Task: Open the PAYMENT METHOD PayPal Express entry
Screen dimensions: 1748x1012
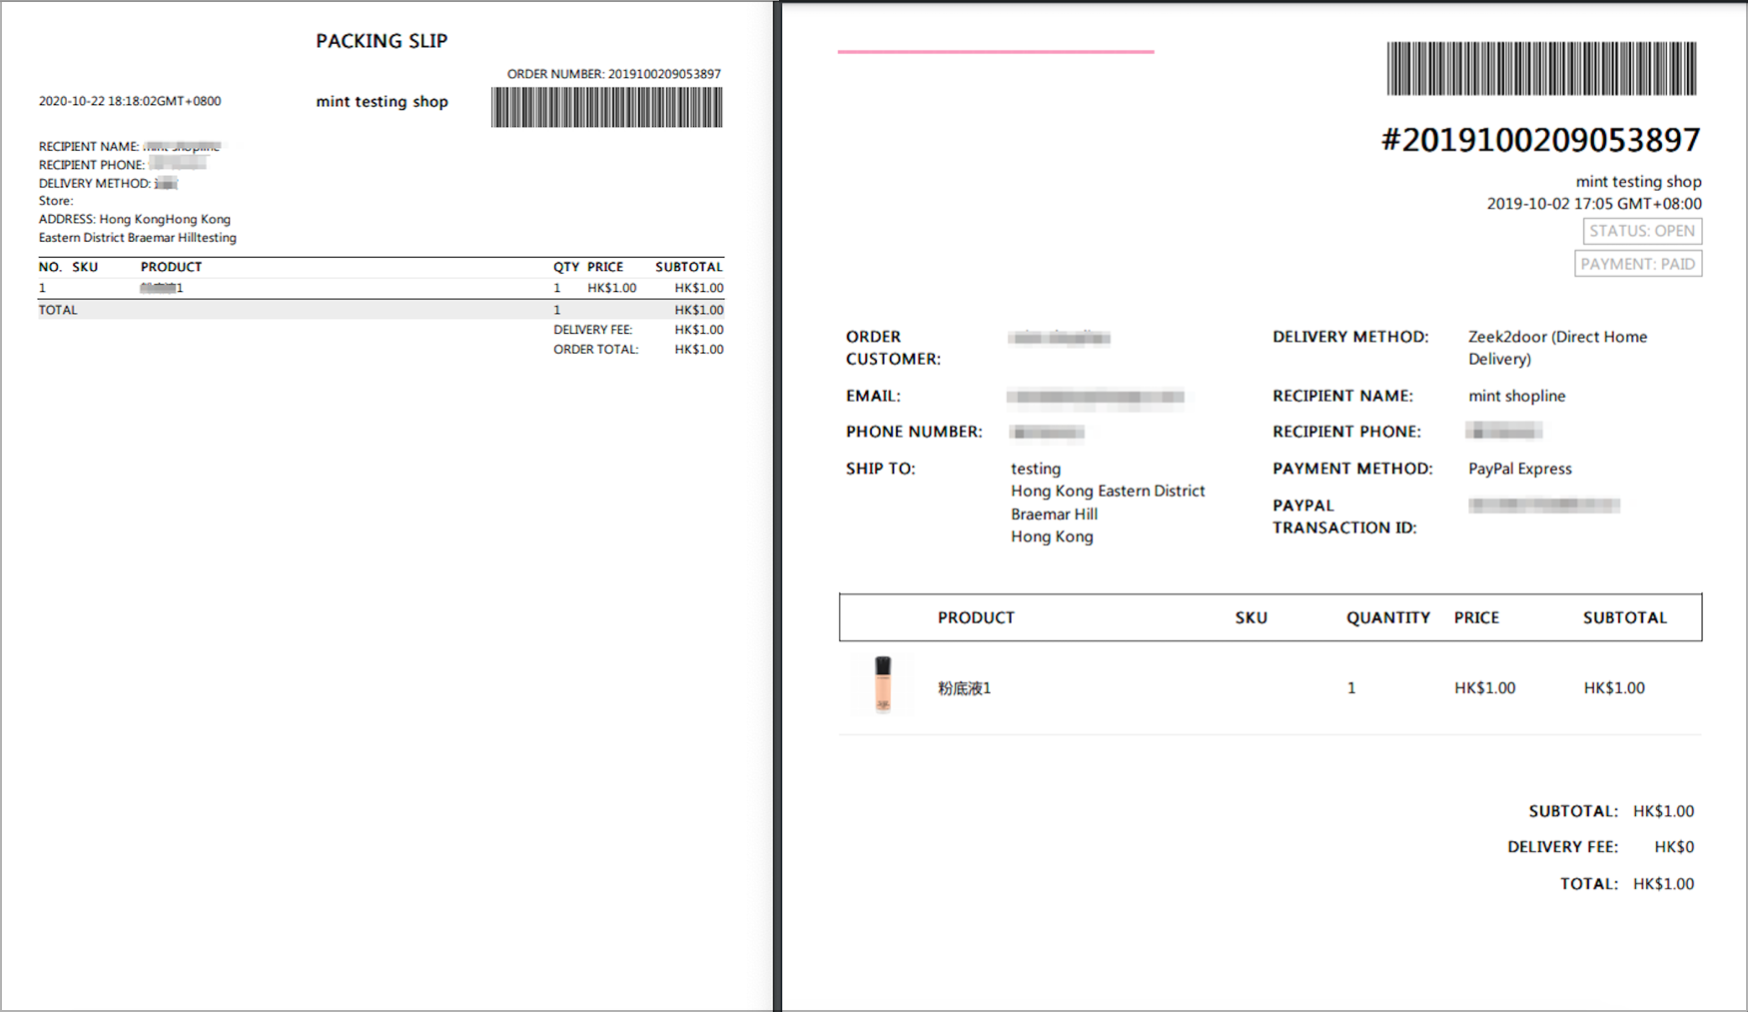Action: pos(1519,468)
